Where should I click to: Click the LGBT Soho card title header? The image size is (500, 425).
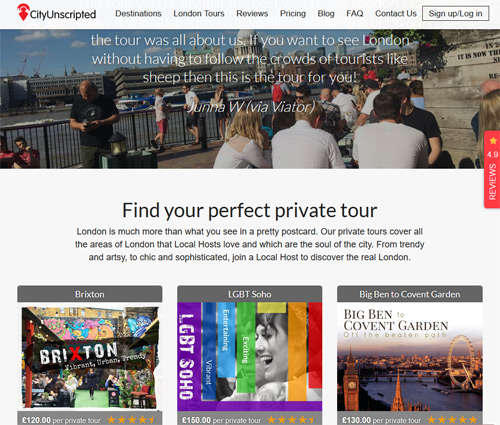(x=250, y=294)
